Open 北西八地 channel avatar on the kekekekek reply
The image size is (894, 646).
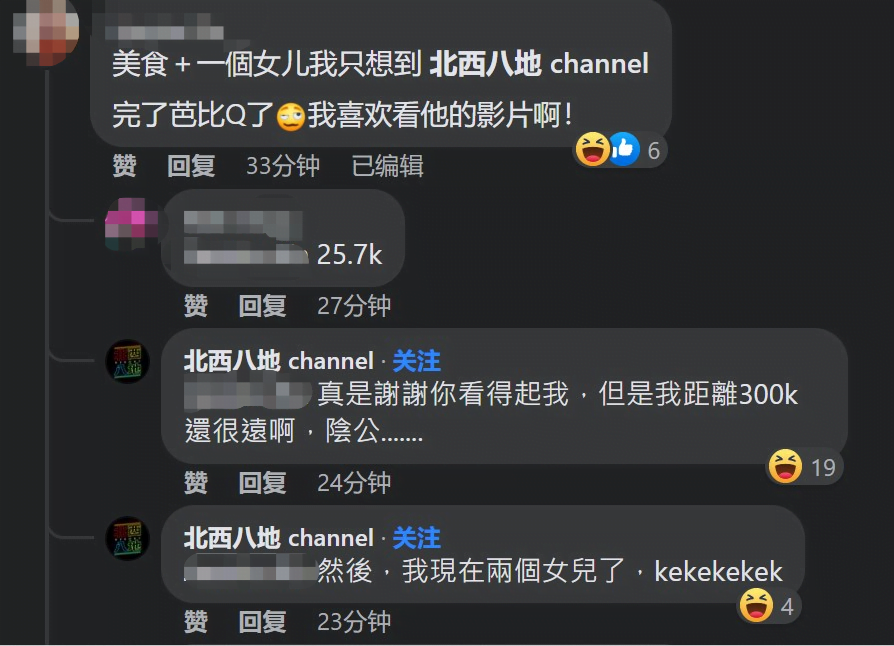pyautogui.click(x=128, y=538)
